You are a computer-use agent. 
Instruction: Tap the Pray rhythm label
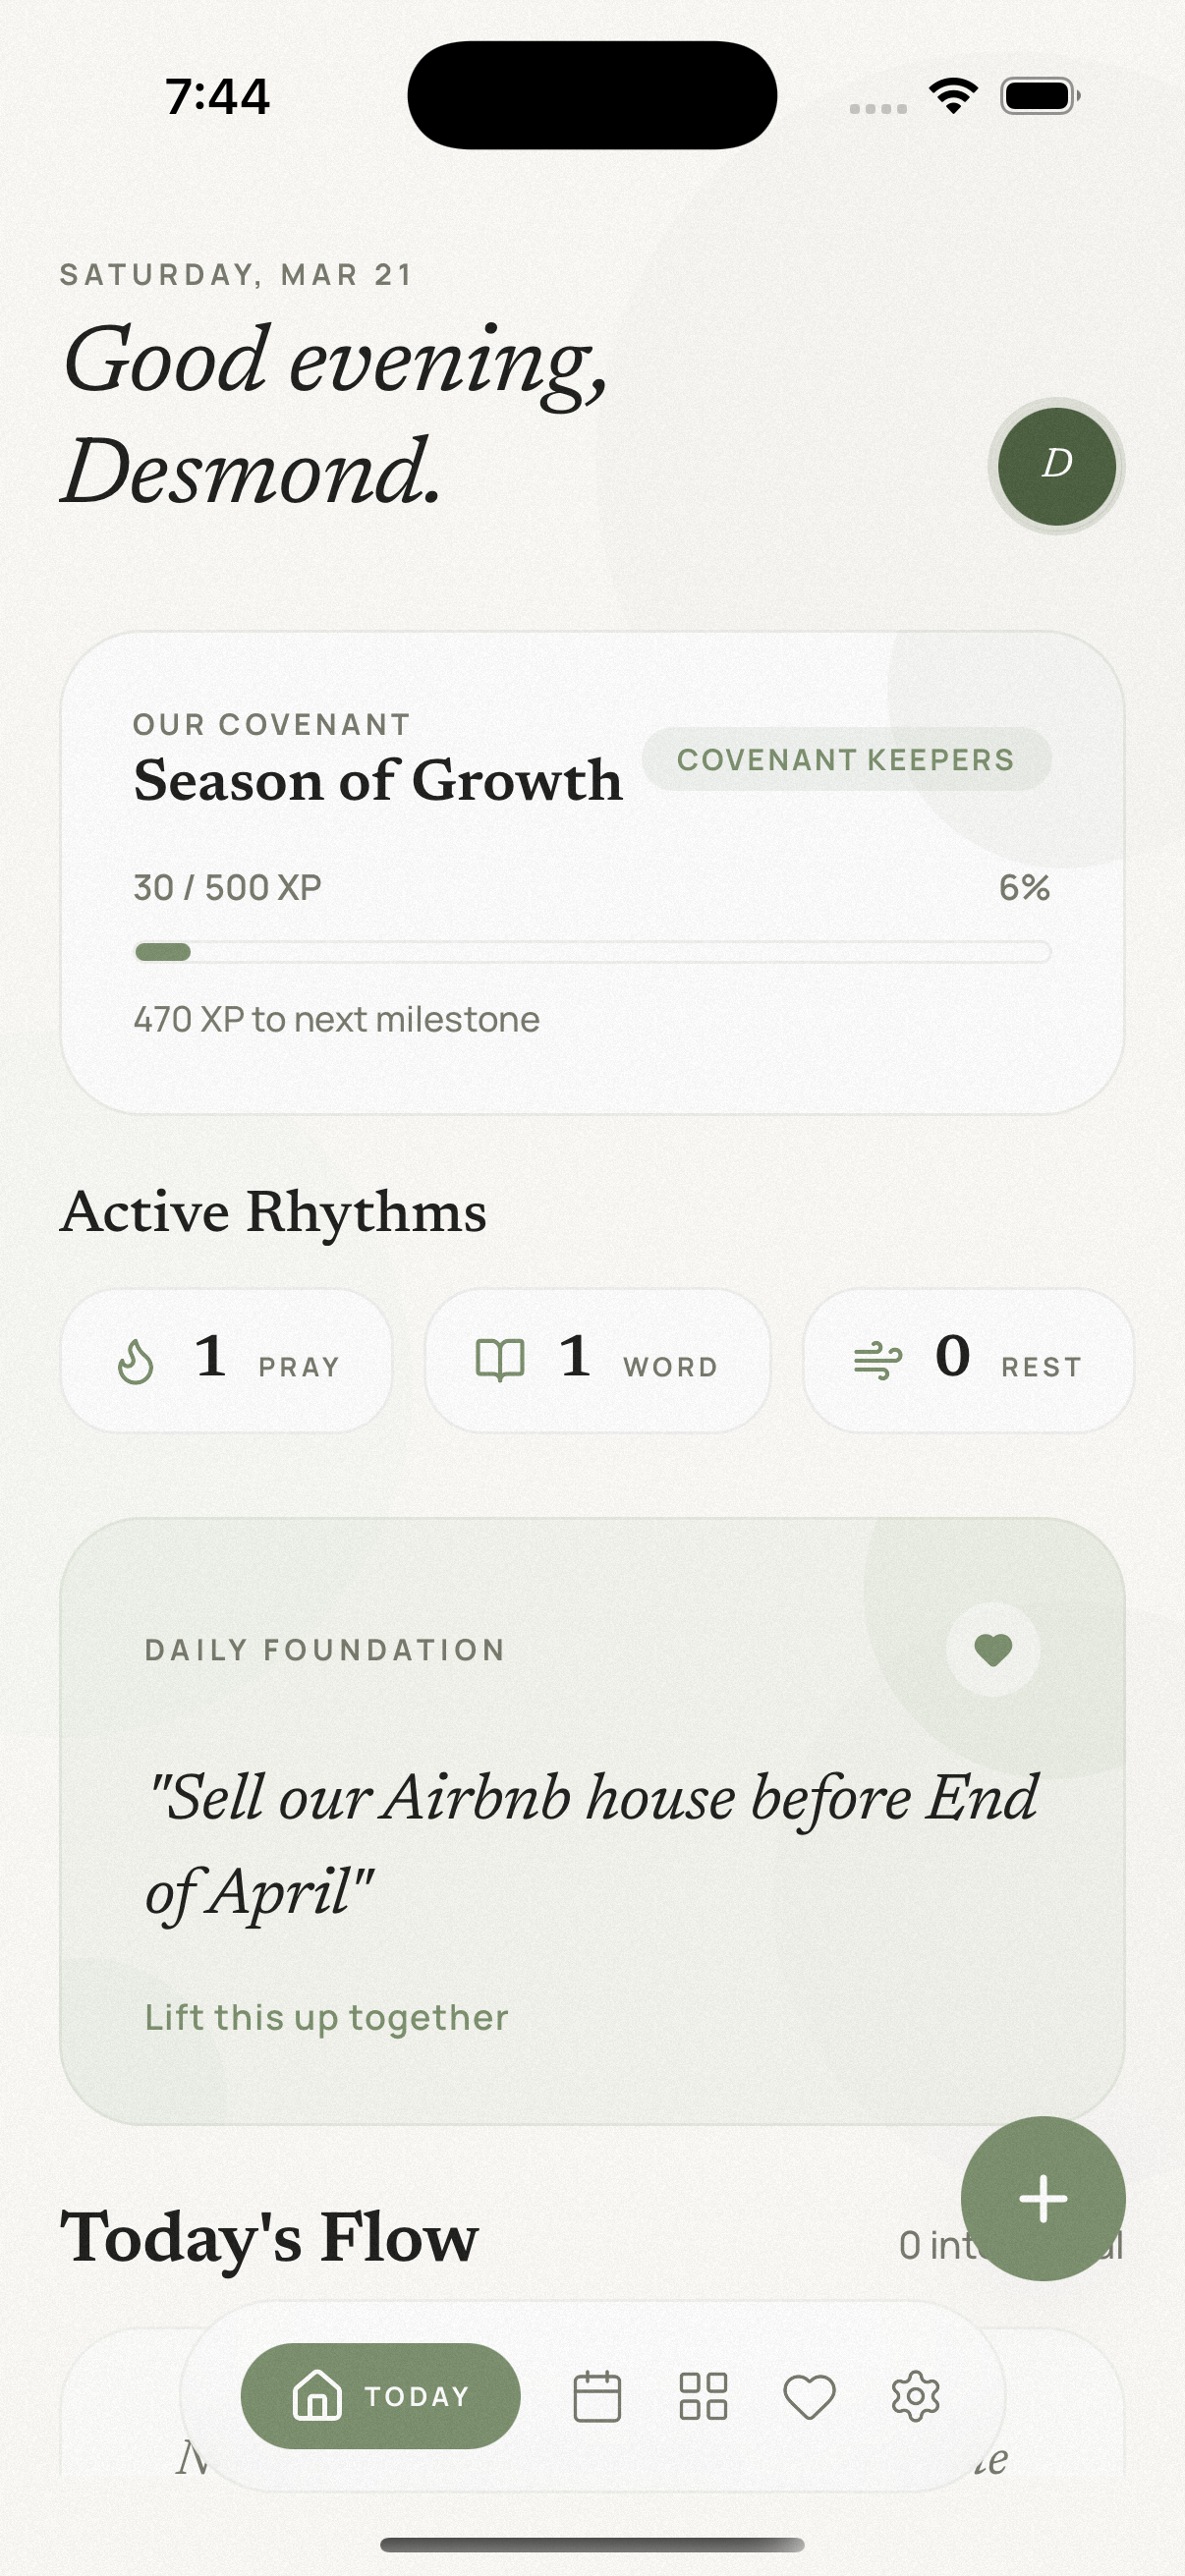click(x=299, y=1367)
